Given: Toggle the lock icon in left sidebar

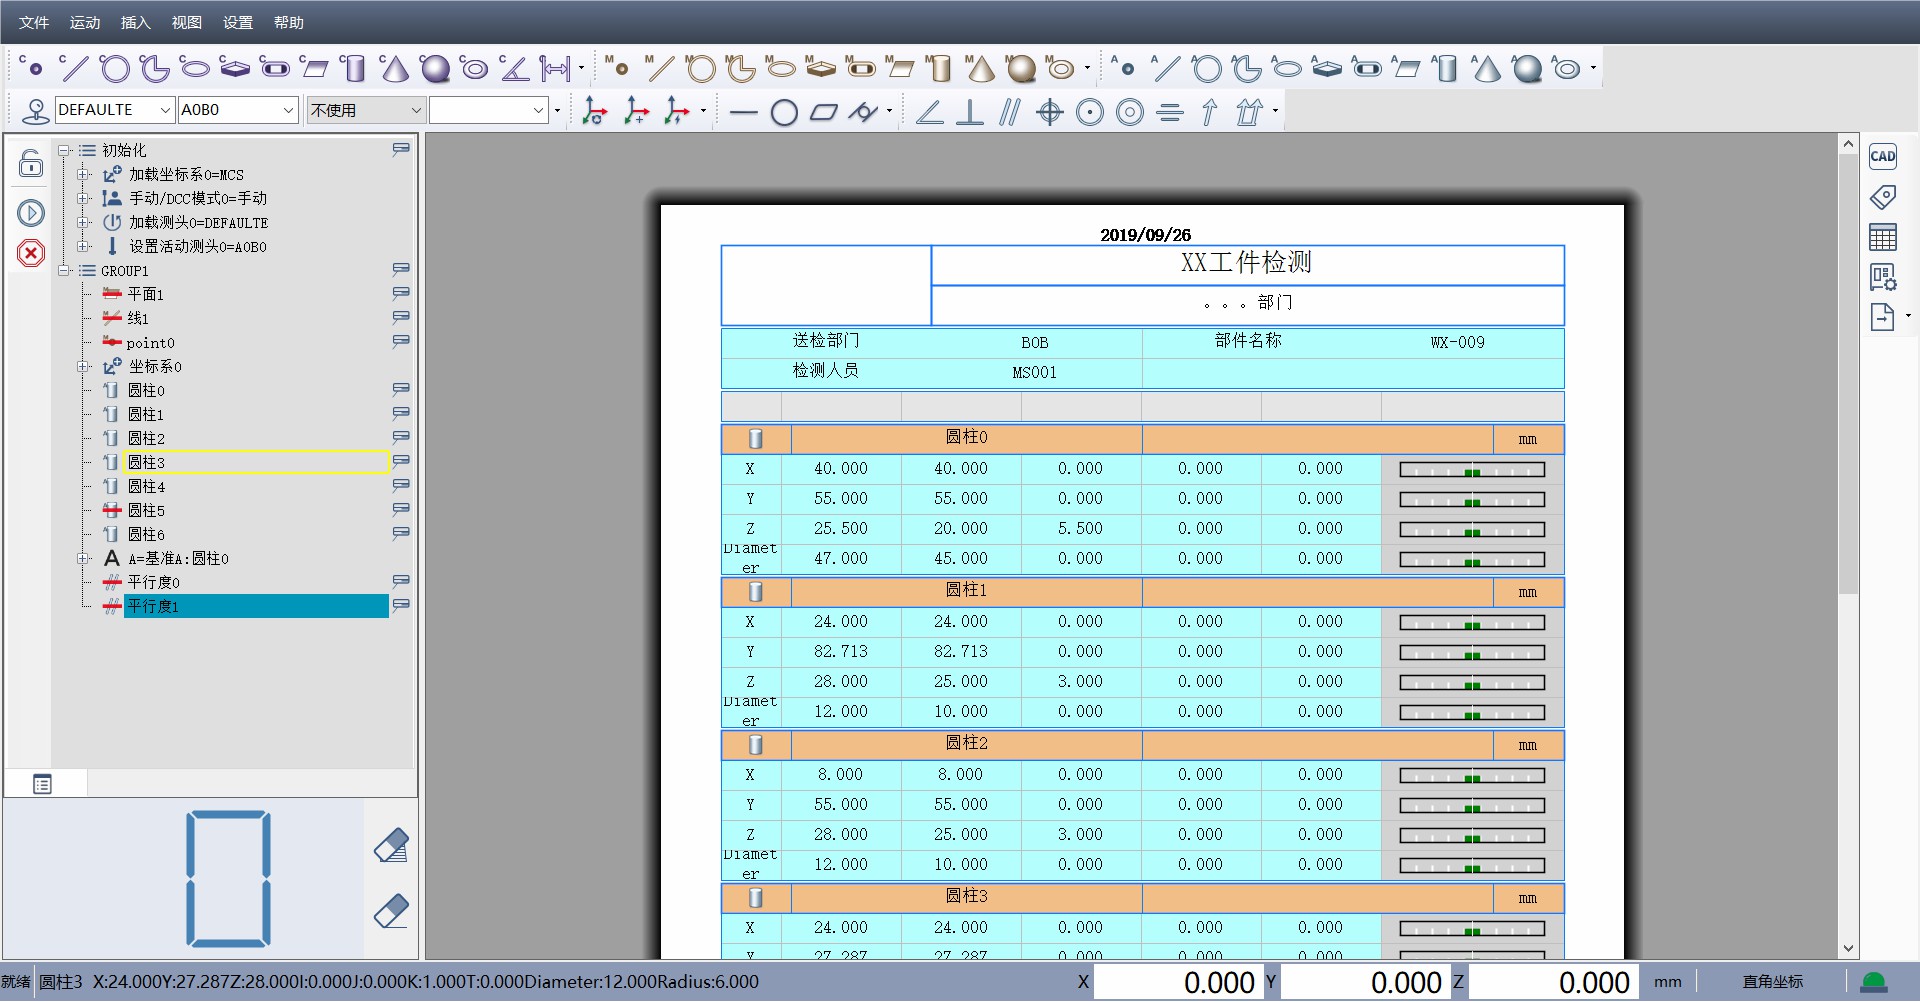Looking at the screenshot, I should pos(31,163).
